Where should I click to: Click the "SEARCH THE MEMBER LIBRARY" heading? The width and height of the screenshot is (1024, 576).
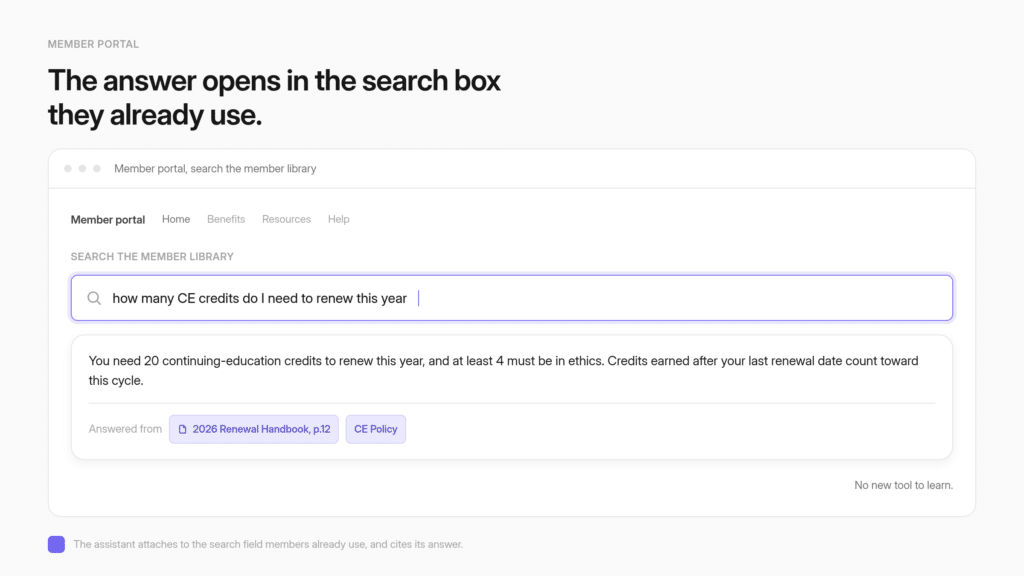click(x=152, y=257)
